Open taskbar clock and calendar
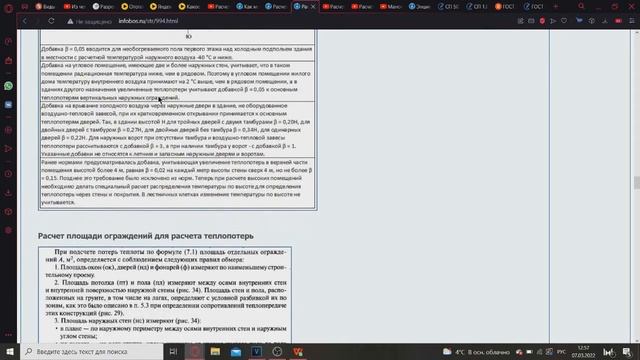The width and height of the screenshot is (640, 360). [583, 352]
